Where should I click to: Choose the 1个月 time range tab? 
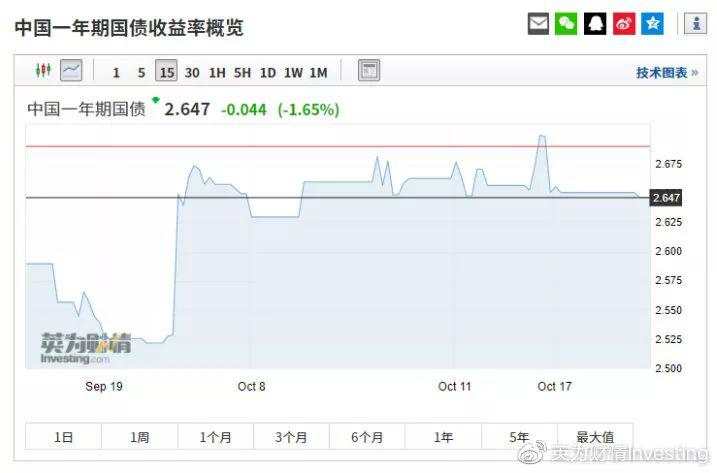click(x=215, y=437)
